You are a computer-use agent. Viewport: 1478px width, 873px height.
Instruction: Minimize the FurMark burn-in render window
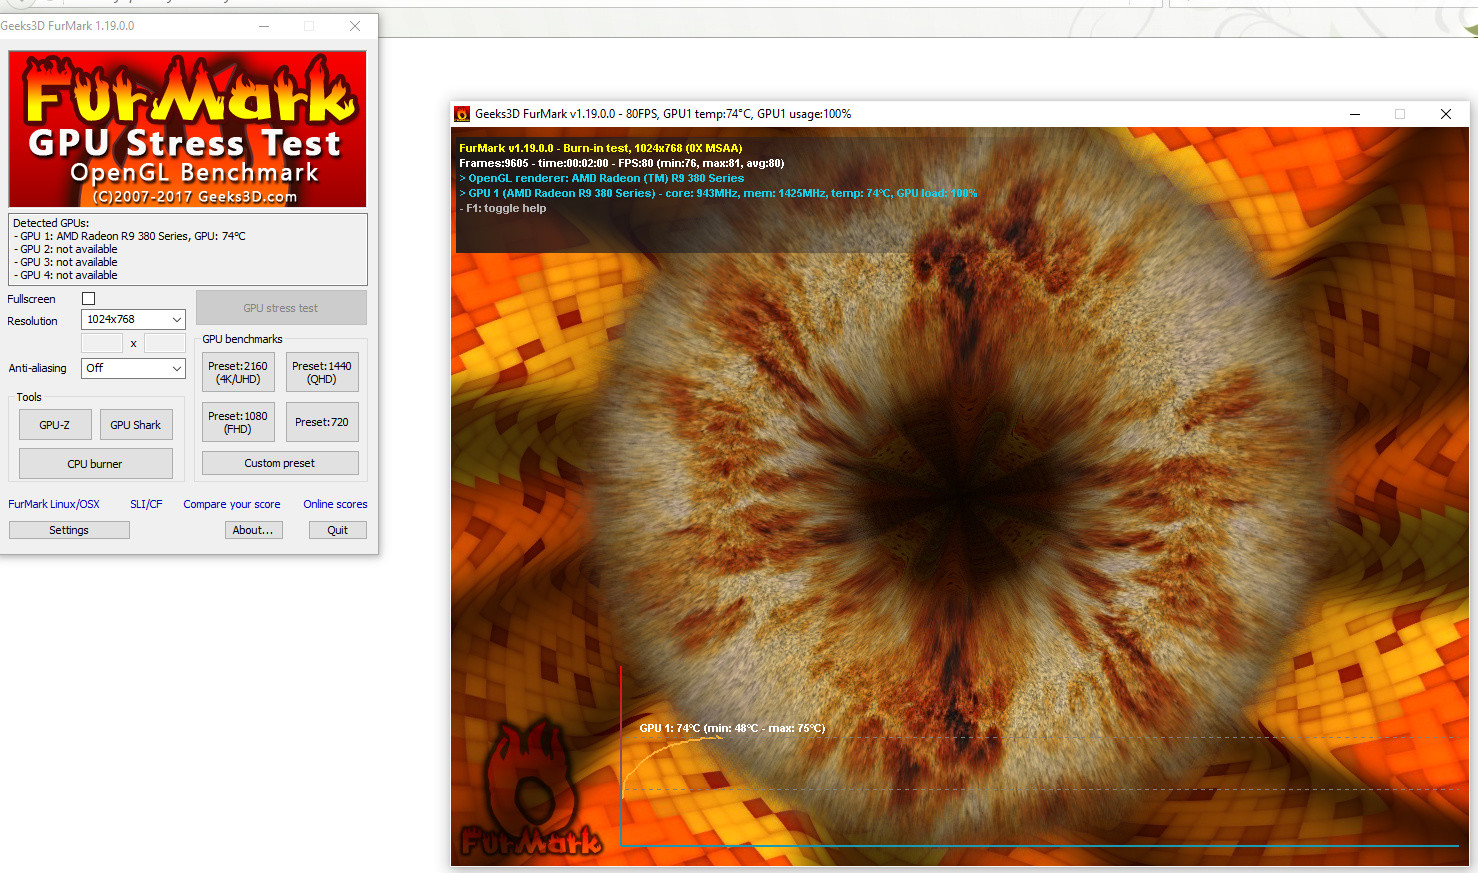point(1355,114)
